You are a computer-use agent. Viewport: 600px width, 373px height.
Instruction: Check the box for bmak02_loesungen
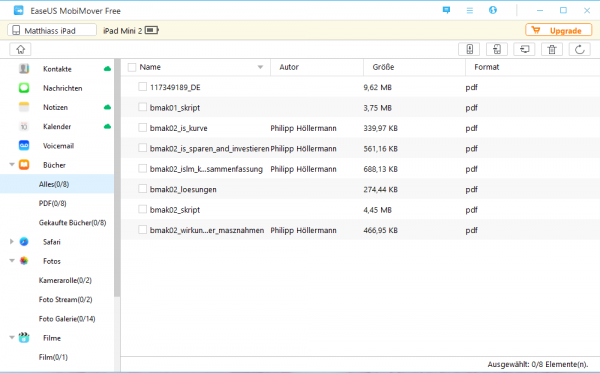pos(142,189)
